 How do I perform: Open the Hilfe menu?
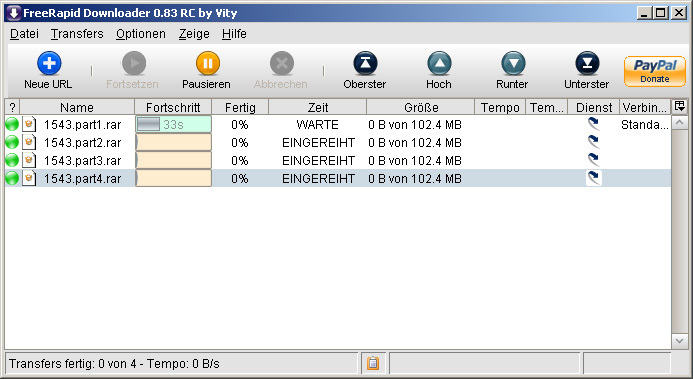pyautogui.click(x=234, y=34)
